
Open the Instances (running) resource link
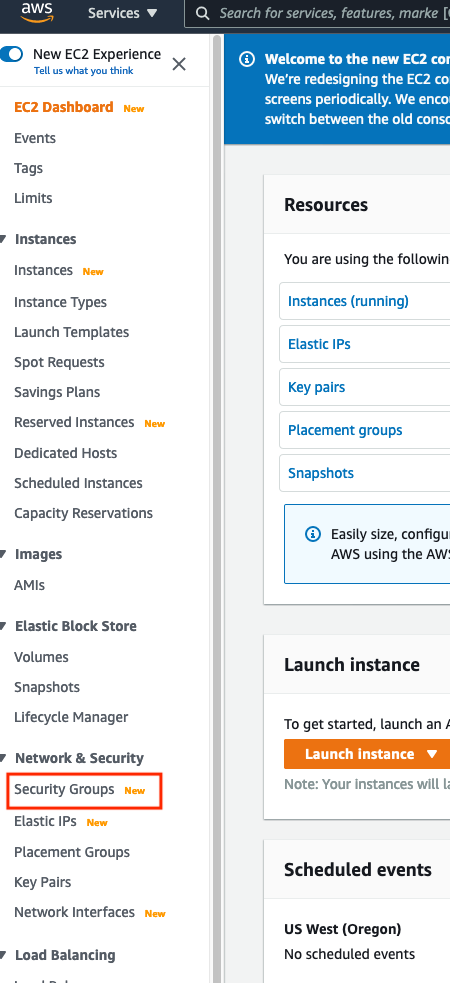point(348,301)
